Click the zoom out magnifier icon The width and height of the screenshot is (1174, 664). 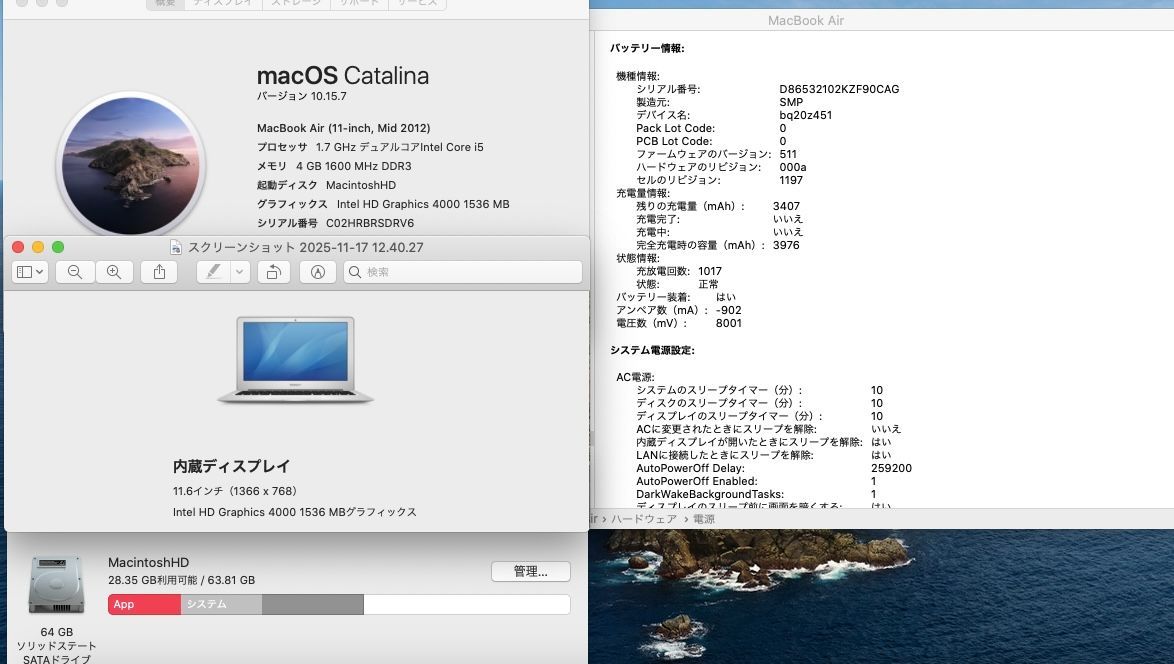pos(75,272)
